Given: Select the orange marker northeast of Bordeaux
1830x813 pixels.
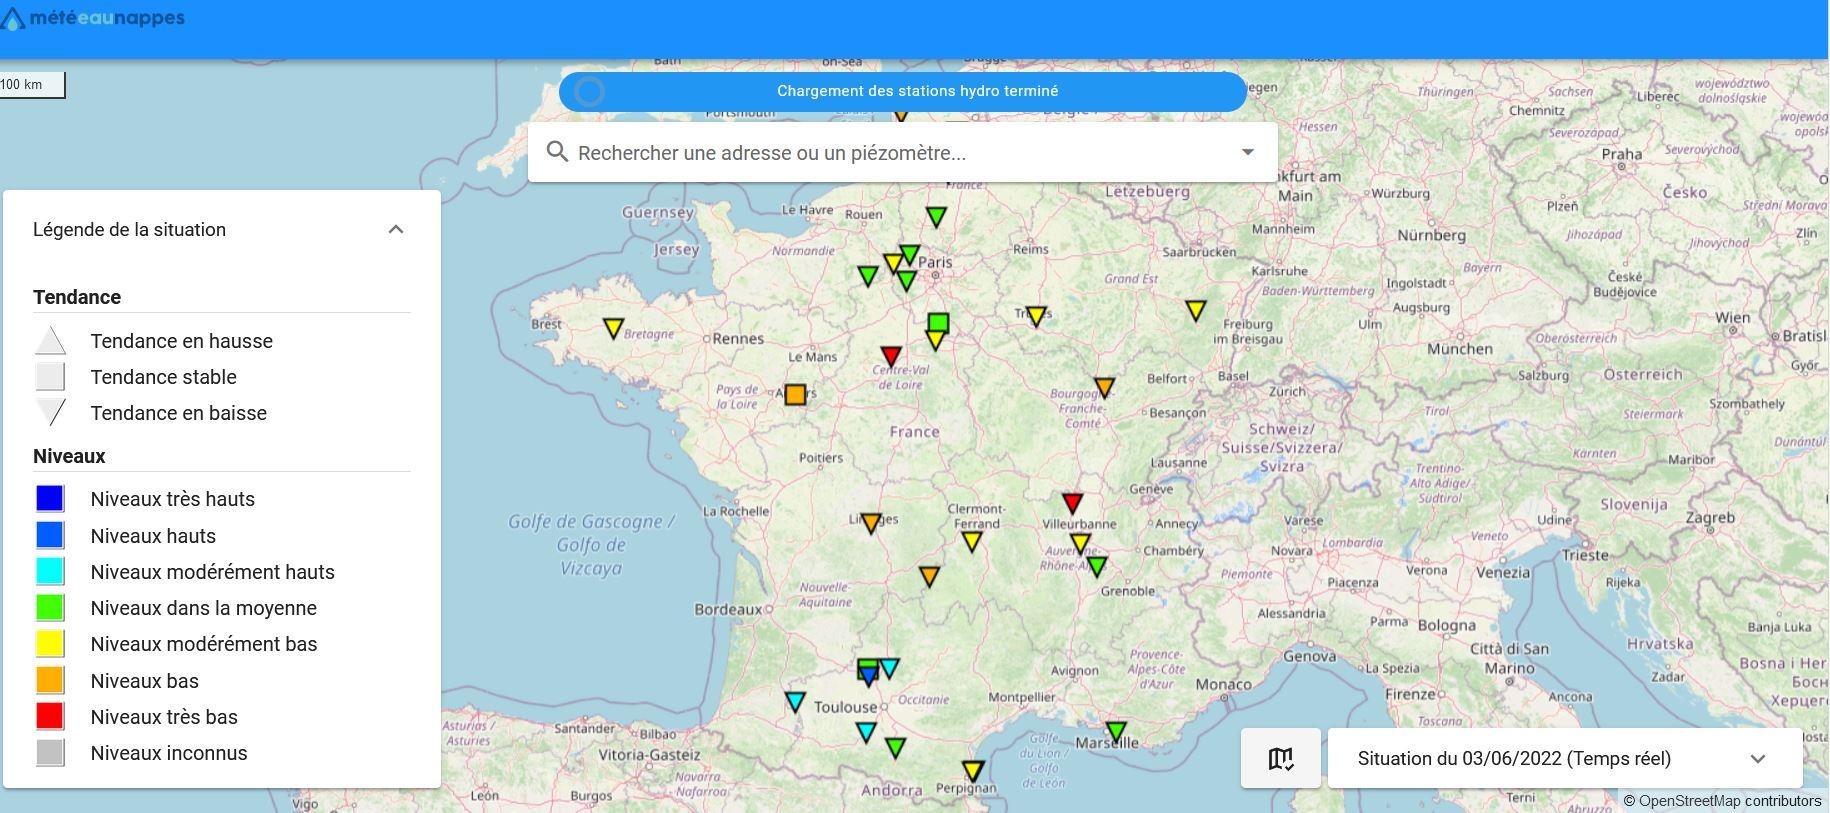Looking at the screenshot, I should pyautogui.click(x=930, y=576).
